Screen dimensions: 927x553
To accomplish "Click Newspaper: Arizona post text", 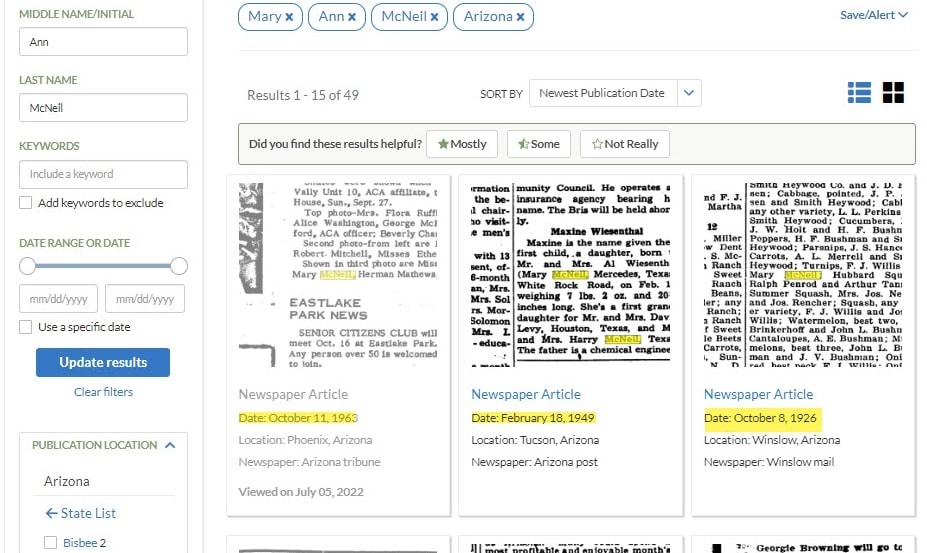I will click(x=534, y=462).
